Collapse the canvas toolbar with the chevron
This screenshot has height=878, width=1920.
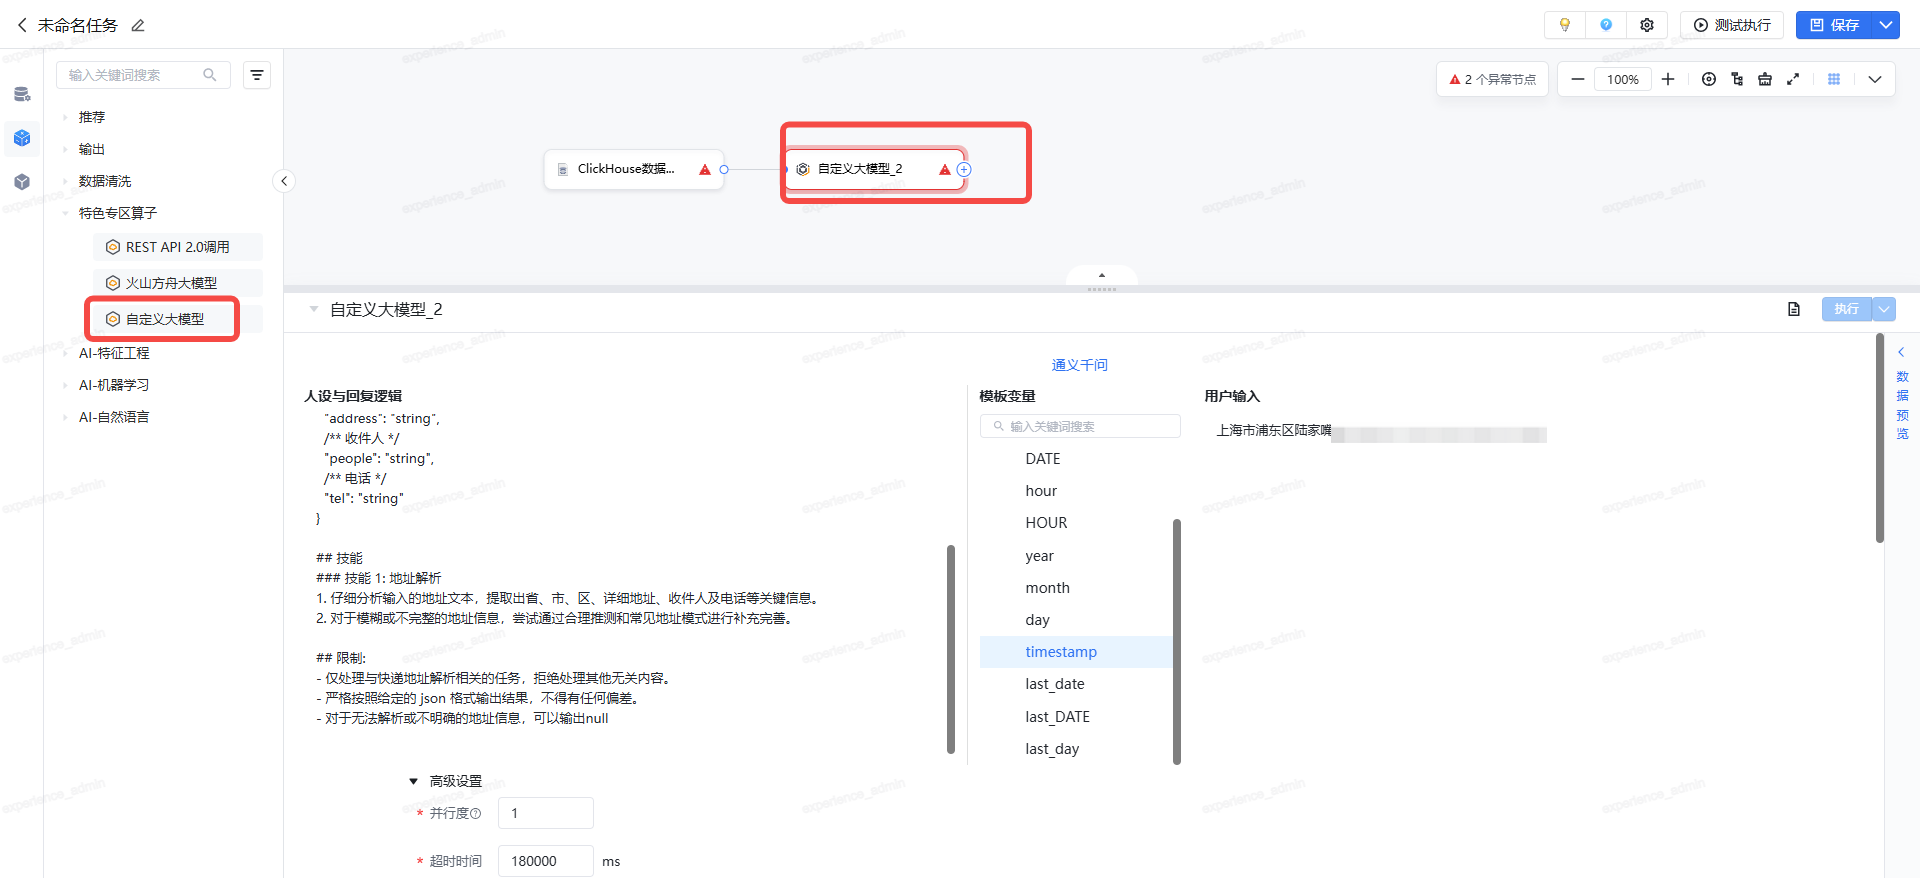tap(1875, 79)
